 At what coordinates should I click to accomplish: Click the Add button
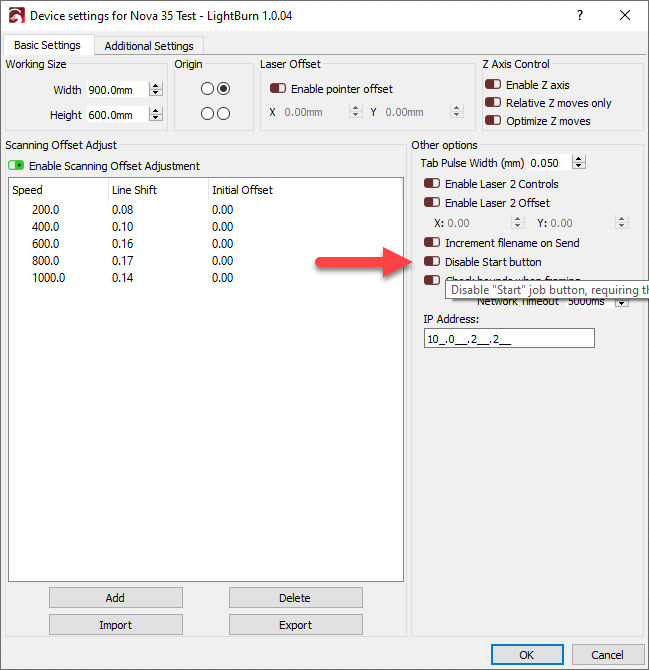click(115, 597)
